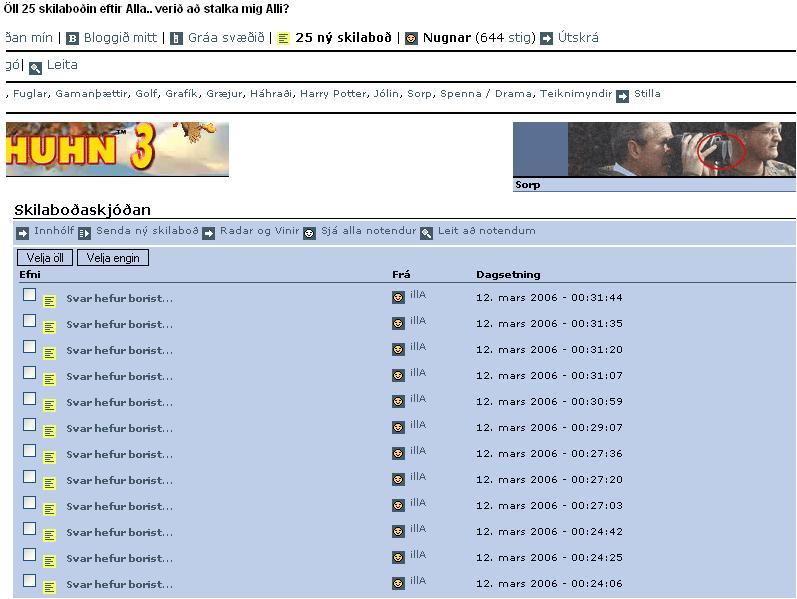797x599 pixels.
Task: Click the illA avatar icon in the 00:31:07 row
Action: pyautogui.click(x=398, y=375)
